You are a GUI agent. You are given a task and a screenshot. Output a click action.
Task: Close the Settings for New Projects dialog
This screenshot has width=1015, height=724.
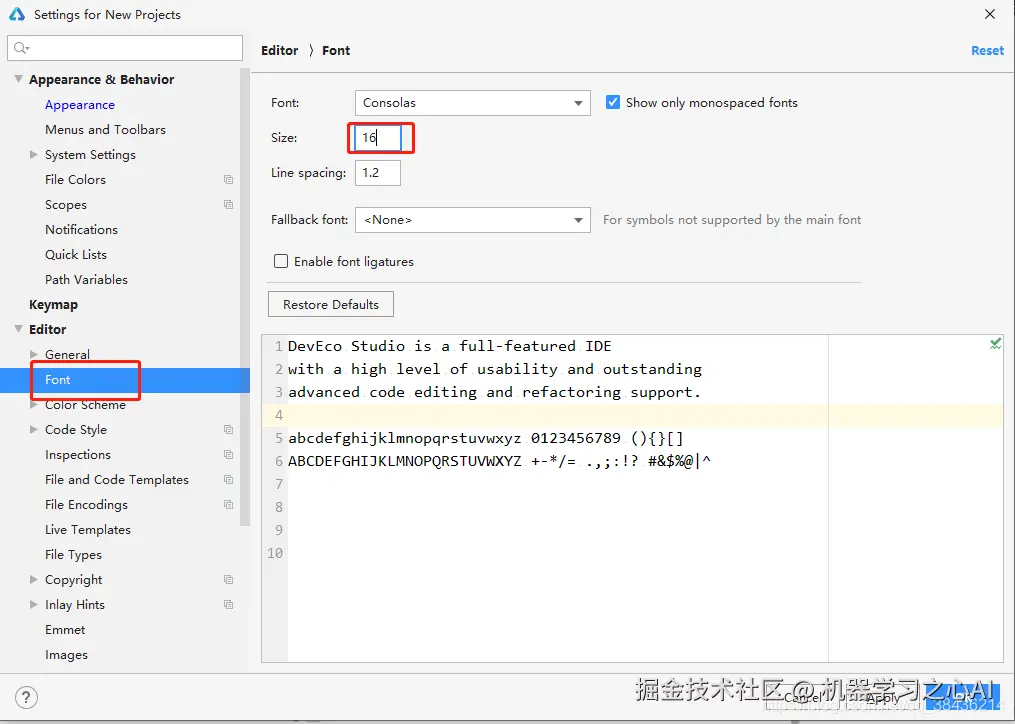click(990, 14)
